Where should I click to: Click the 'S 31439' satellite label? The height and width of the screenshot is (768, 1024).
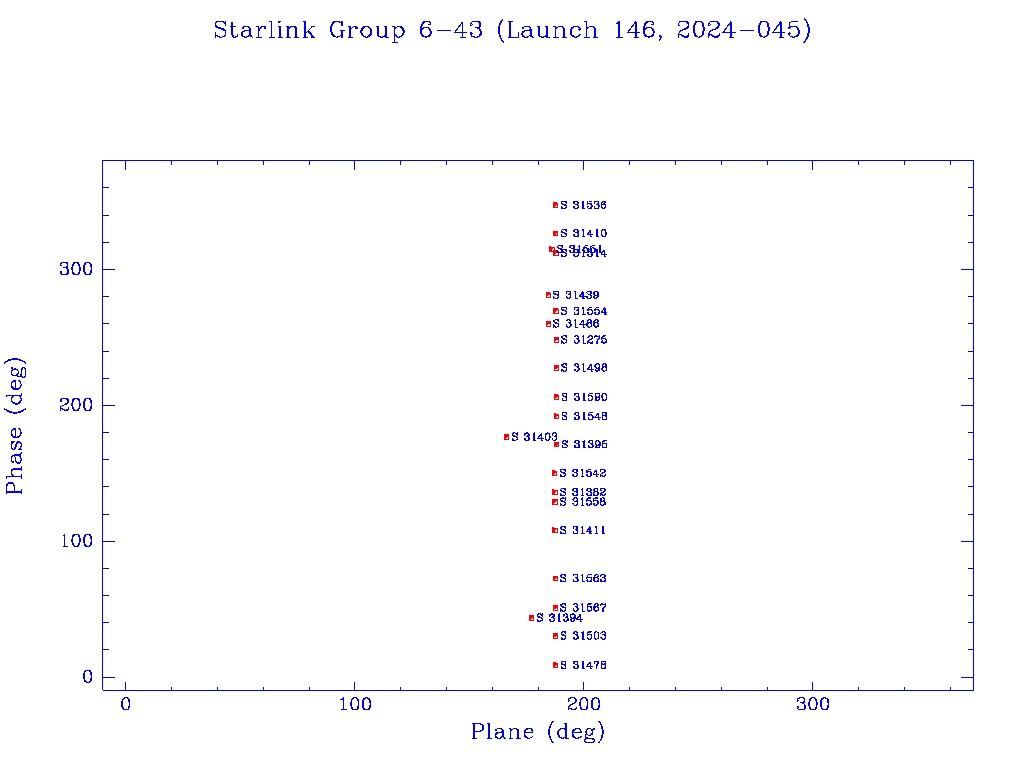click(575, 295)
